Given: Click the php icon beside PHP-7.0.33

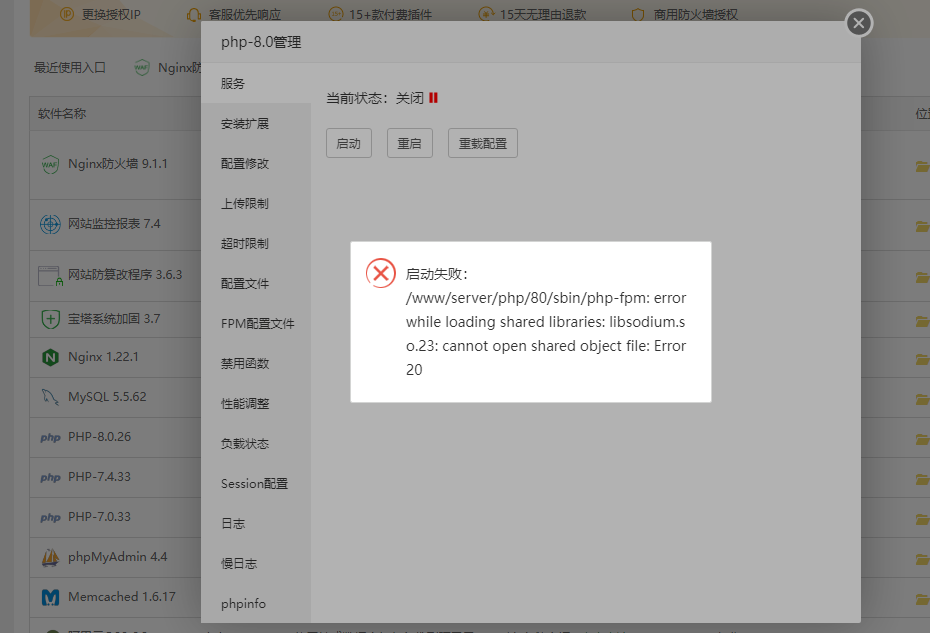Looking at the screenshot, I should coord(50,517).
